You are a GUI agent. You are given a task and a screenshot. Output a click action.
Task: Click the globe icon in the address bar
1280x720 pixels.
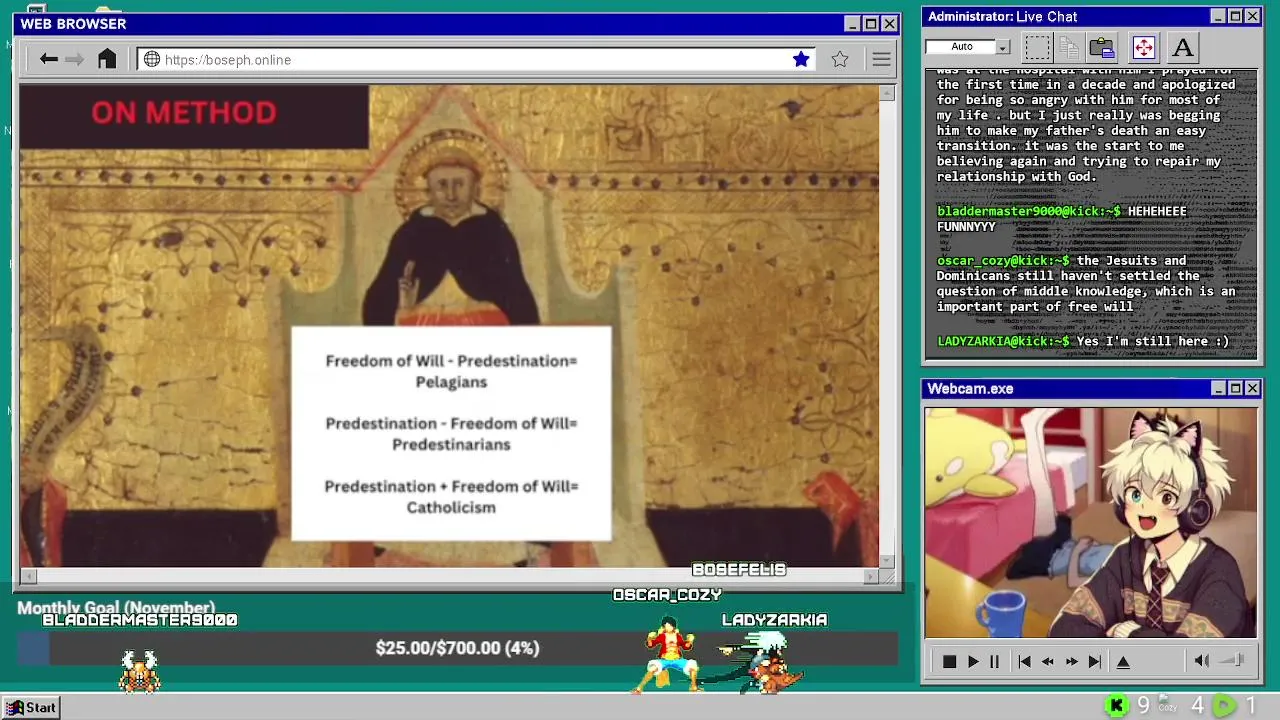[x=152, y=60]
